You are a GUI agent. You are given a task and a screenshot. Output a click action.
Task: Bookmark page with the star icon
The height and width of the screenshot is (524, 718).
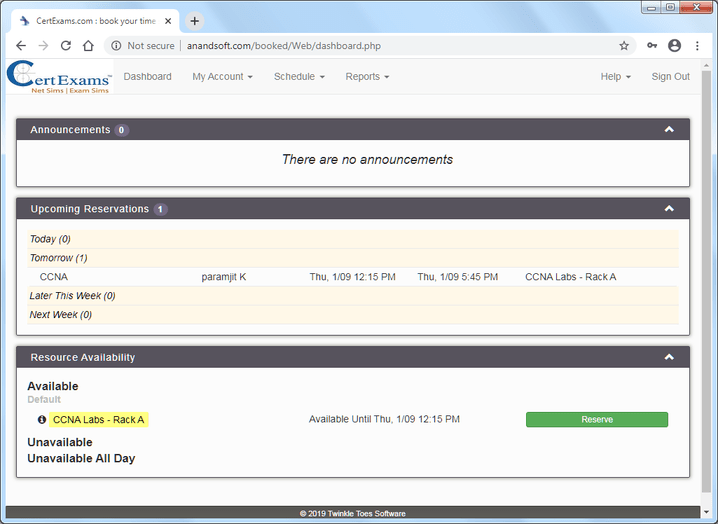coord(624,46)
